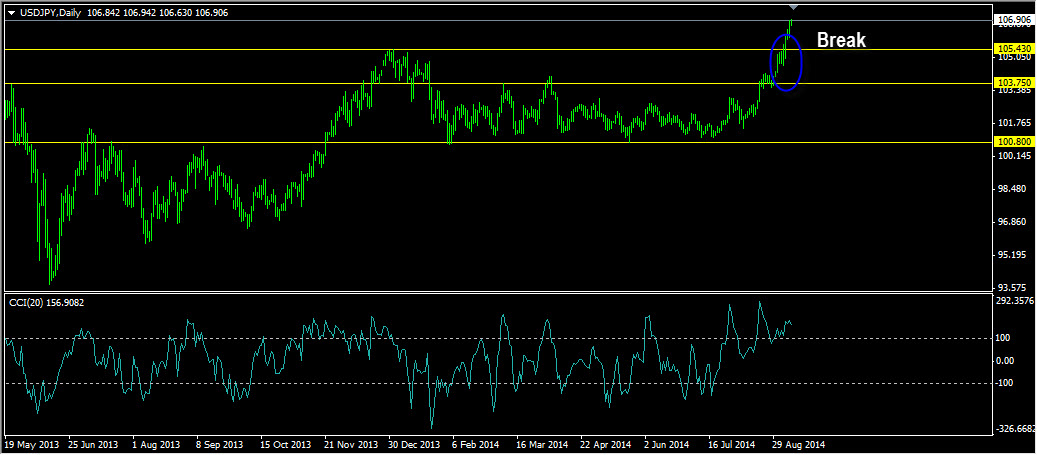Click the 16 Mar 2014 date label

(x=542, y=444)
